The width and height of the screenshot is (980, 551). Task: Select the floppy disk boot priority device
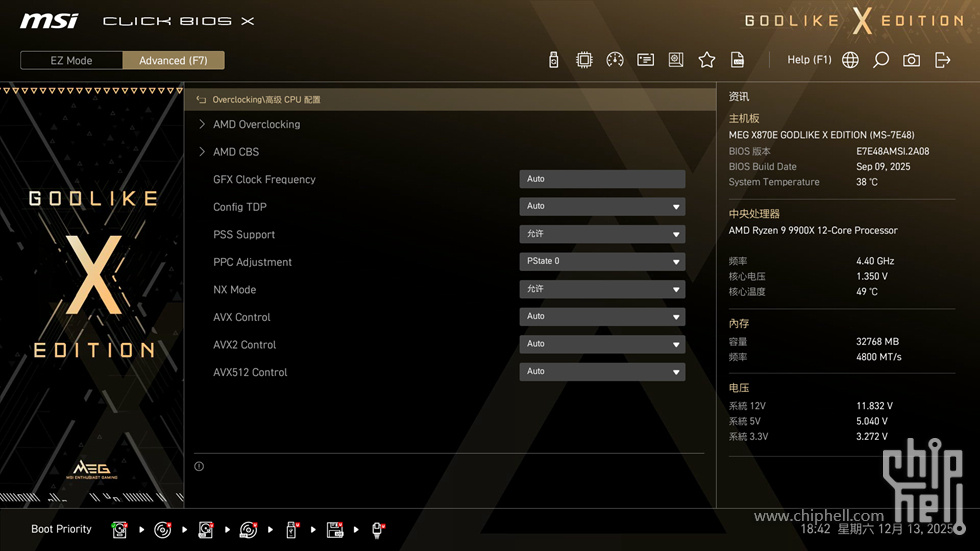(x=335, y=529)
